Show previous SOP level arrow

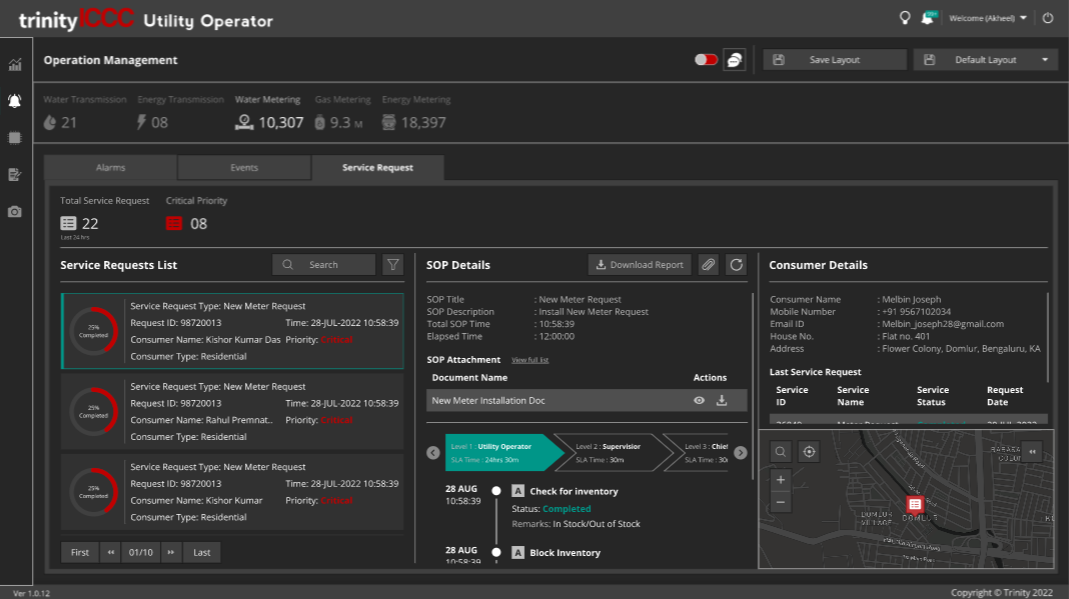[433, 452]
